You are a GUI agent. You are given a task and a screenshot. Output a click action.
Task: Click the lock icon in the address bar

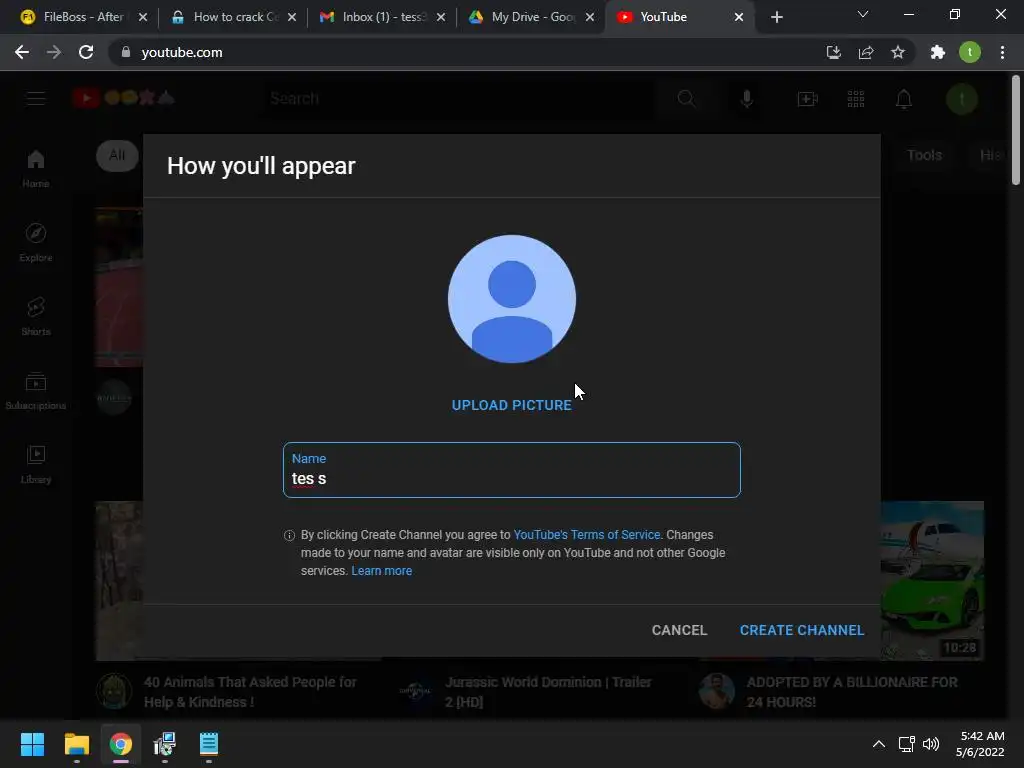tap(126, 52)
